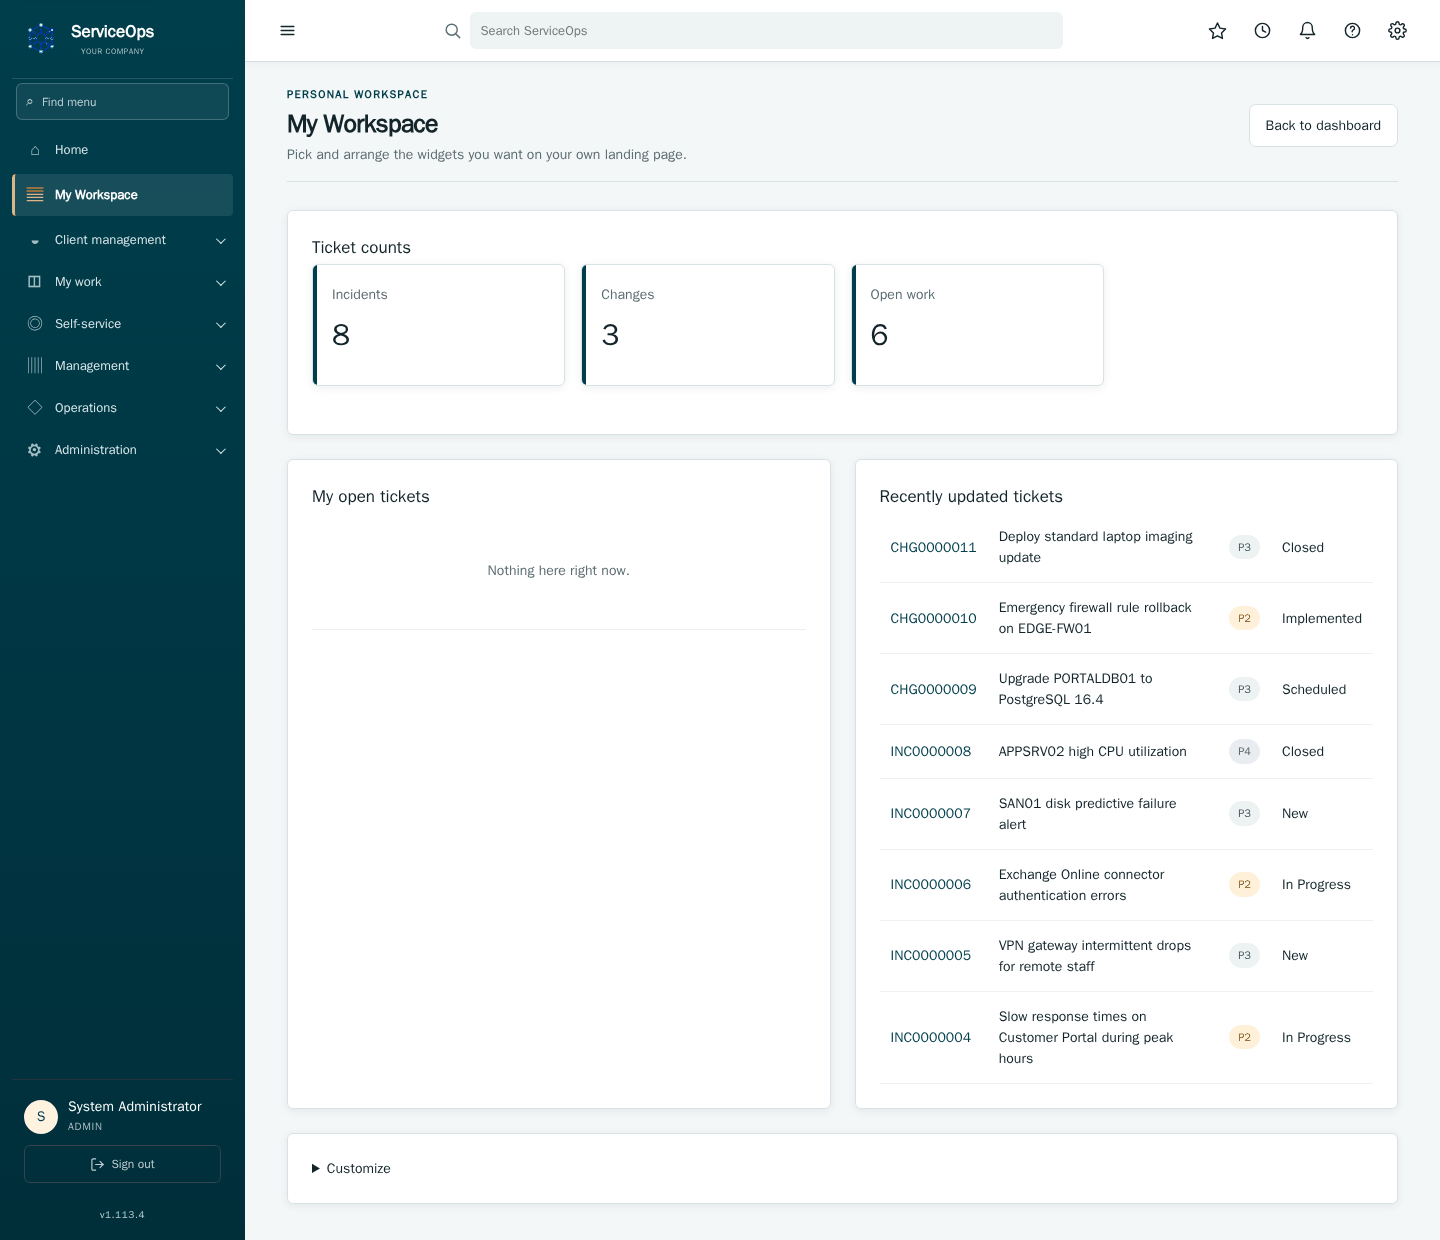Toggle sidebar with hamburger menu icon

pyautogui.click(x=288, y=31)
